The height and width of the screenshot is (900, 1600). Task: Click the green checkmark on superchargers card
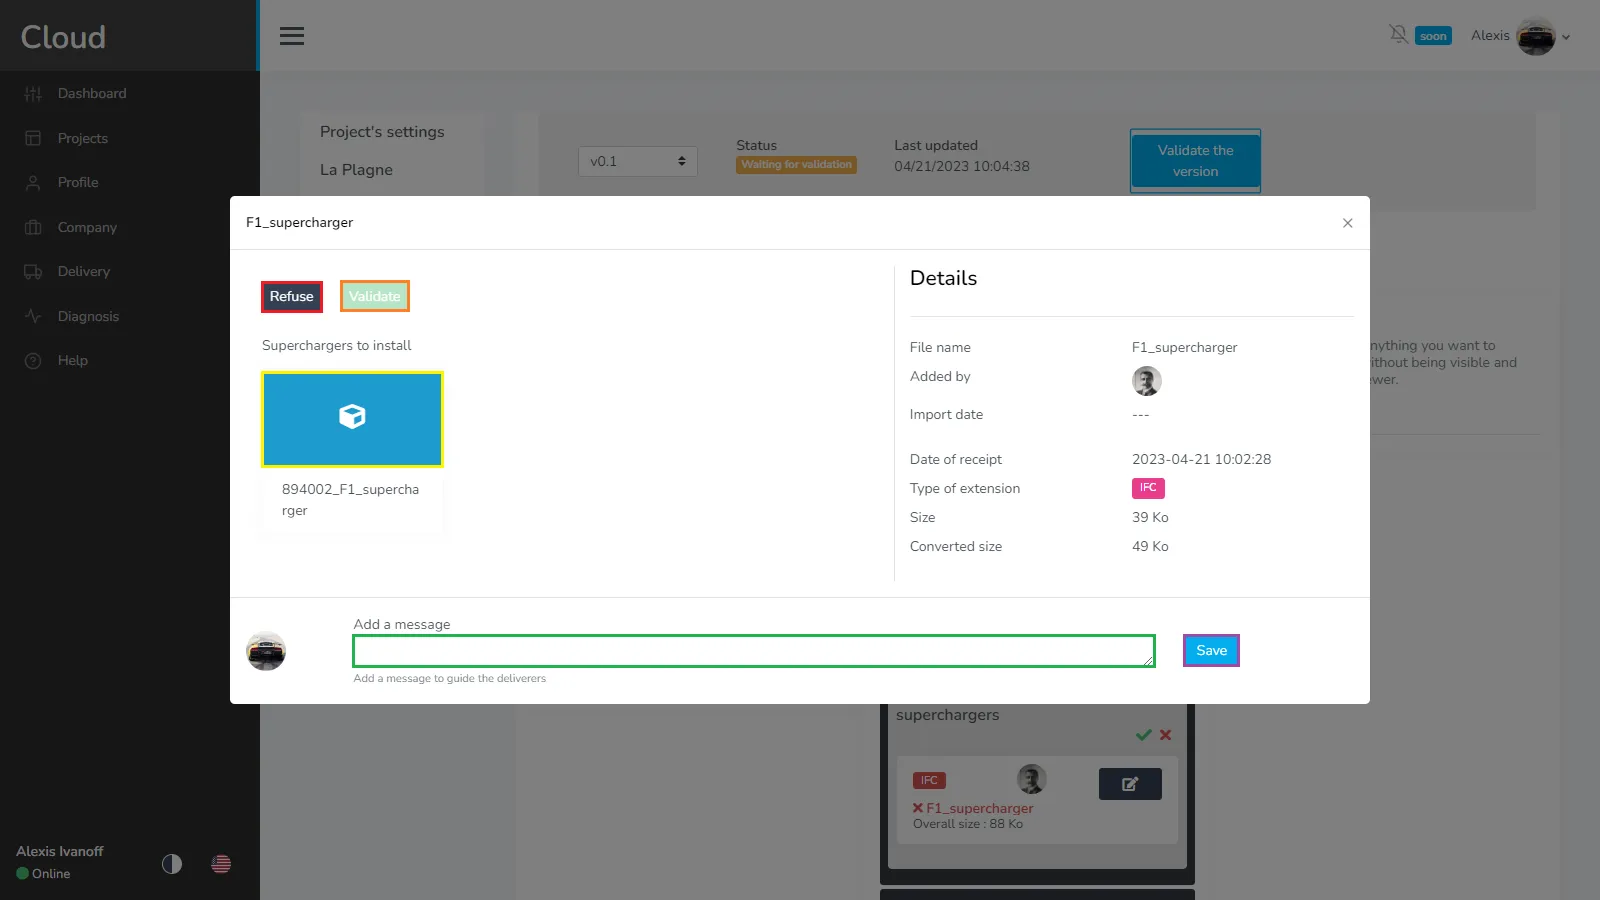pyautogui.click(x=1143, y=735)
